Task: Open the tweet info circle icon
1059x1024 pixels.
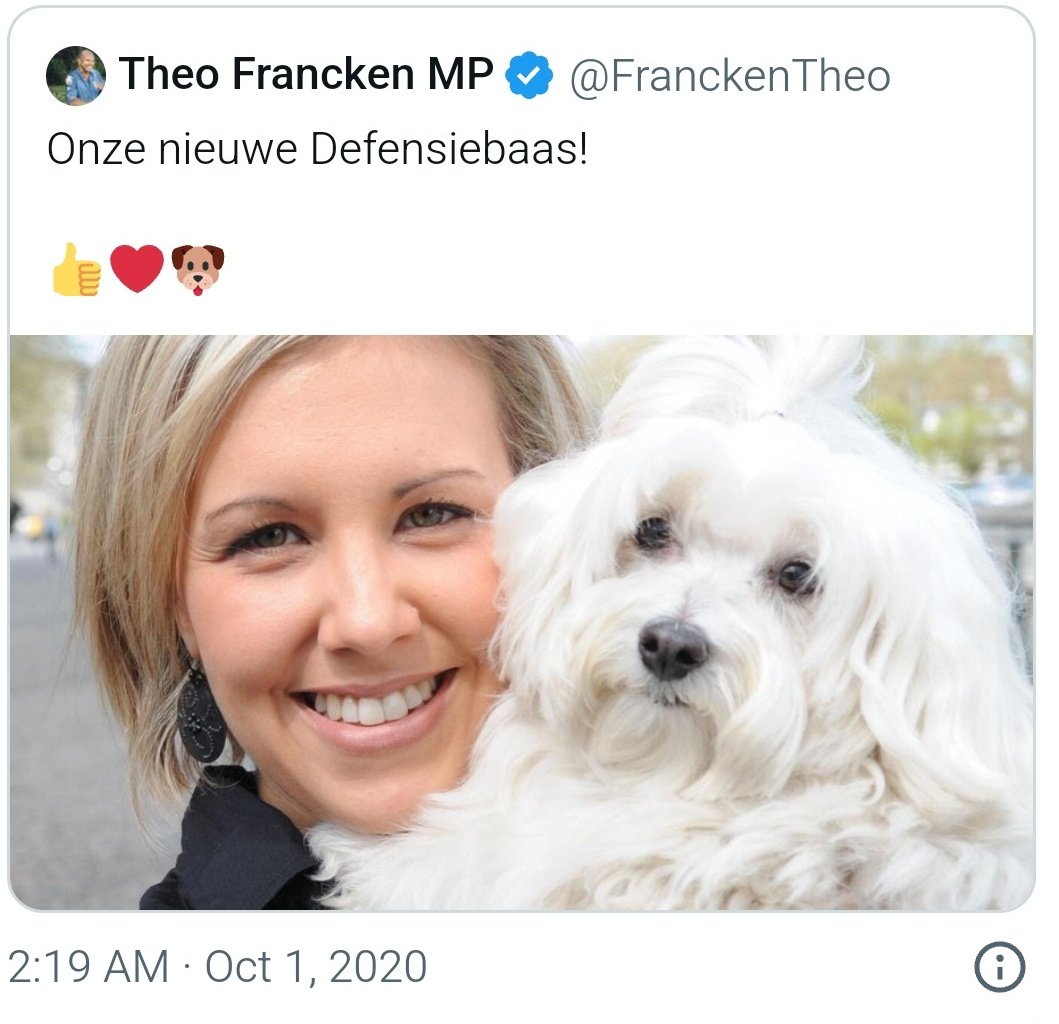Action: [x=1000, y=967]
